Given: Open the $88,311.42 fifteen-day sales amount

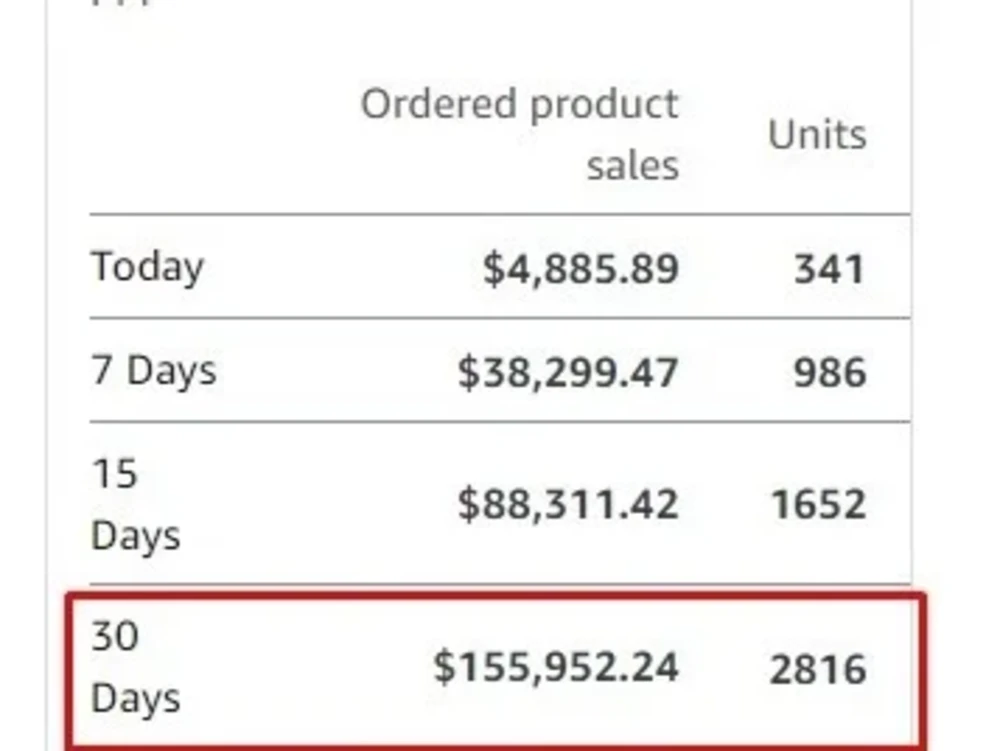Looking at the screenshot, I should pos(568,504).
